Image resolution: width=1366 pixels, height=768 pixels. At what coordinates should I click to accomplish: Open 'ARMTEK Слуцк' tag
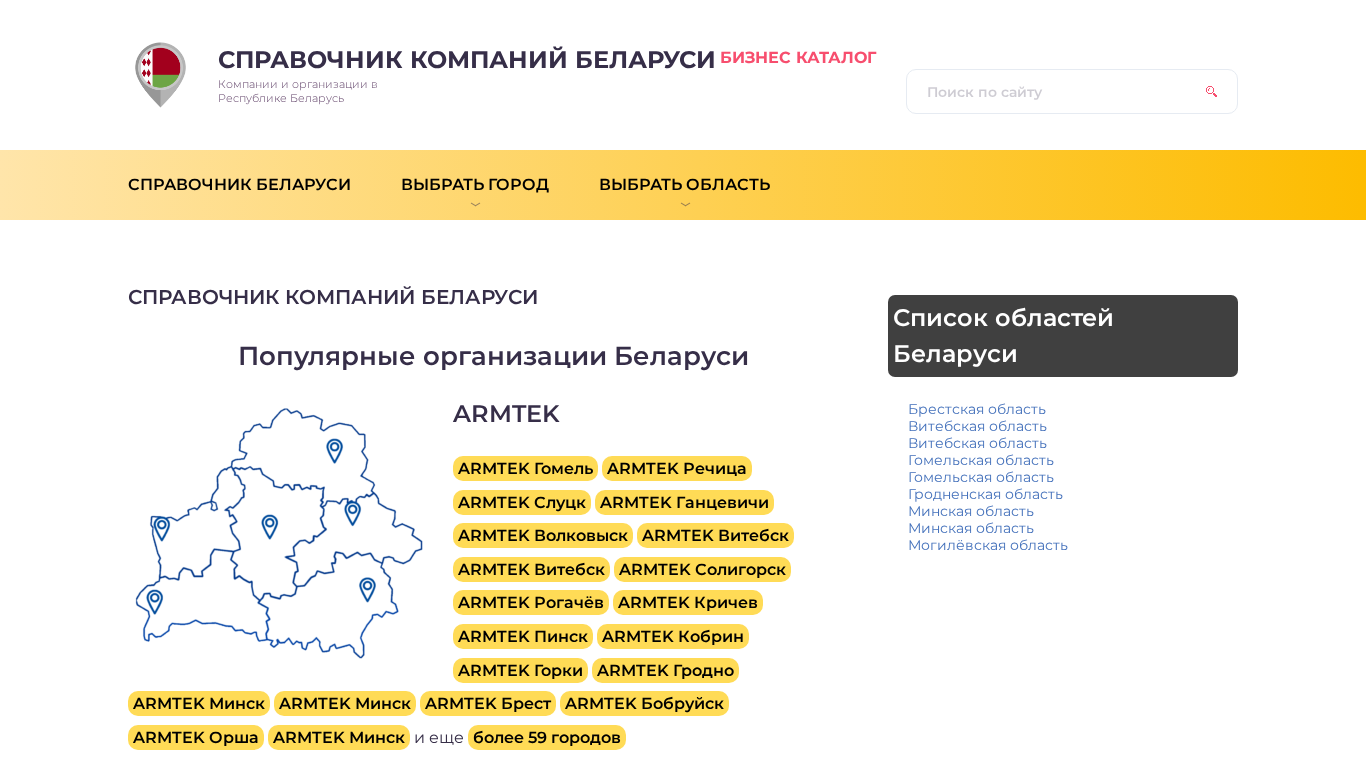tap(522, 502)
